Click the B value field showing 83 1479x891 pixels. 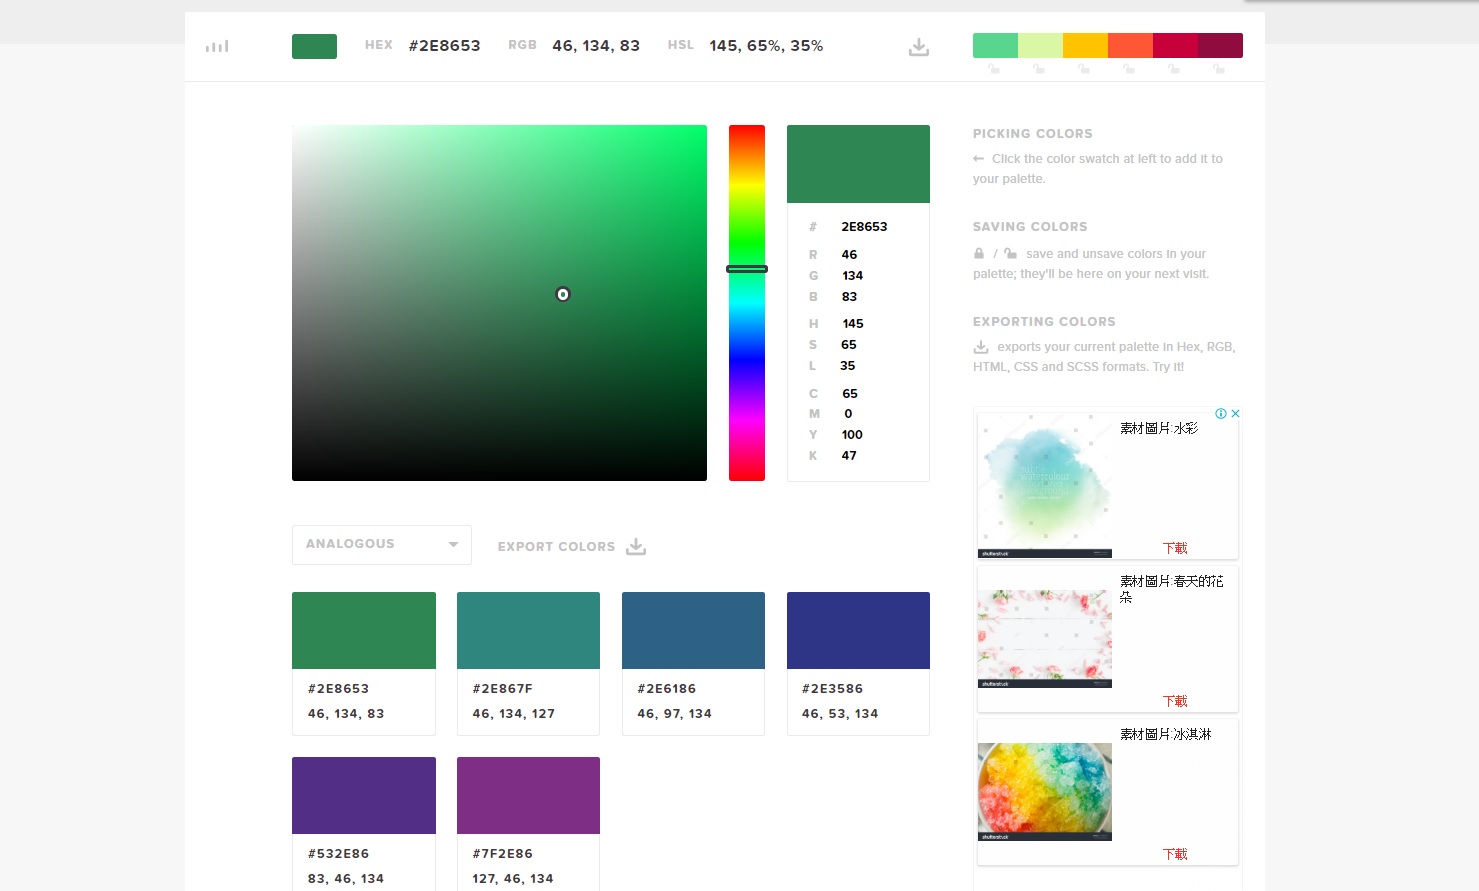(849, 297)
